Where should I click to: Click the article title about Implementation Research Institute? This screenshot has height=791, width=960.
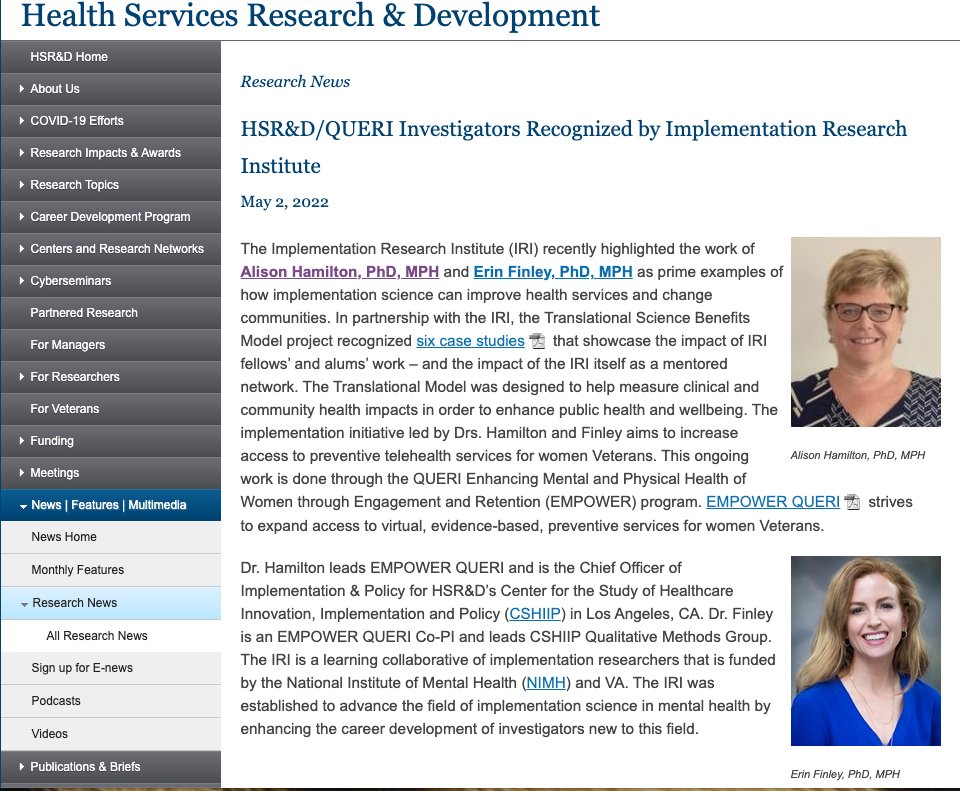(x=574, y=147)
